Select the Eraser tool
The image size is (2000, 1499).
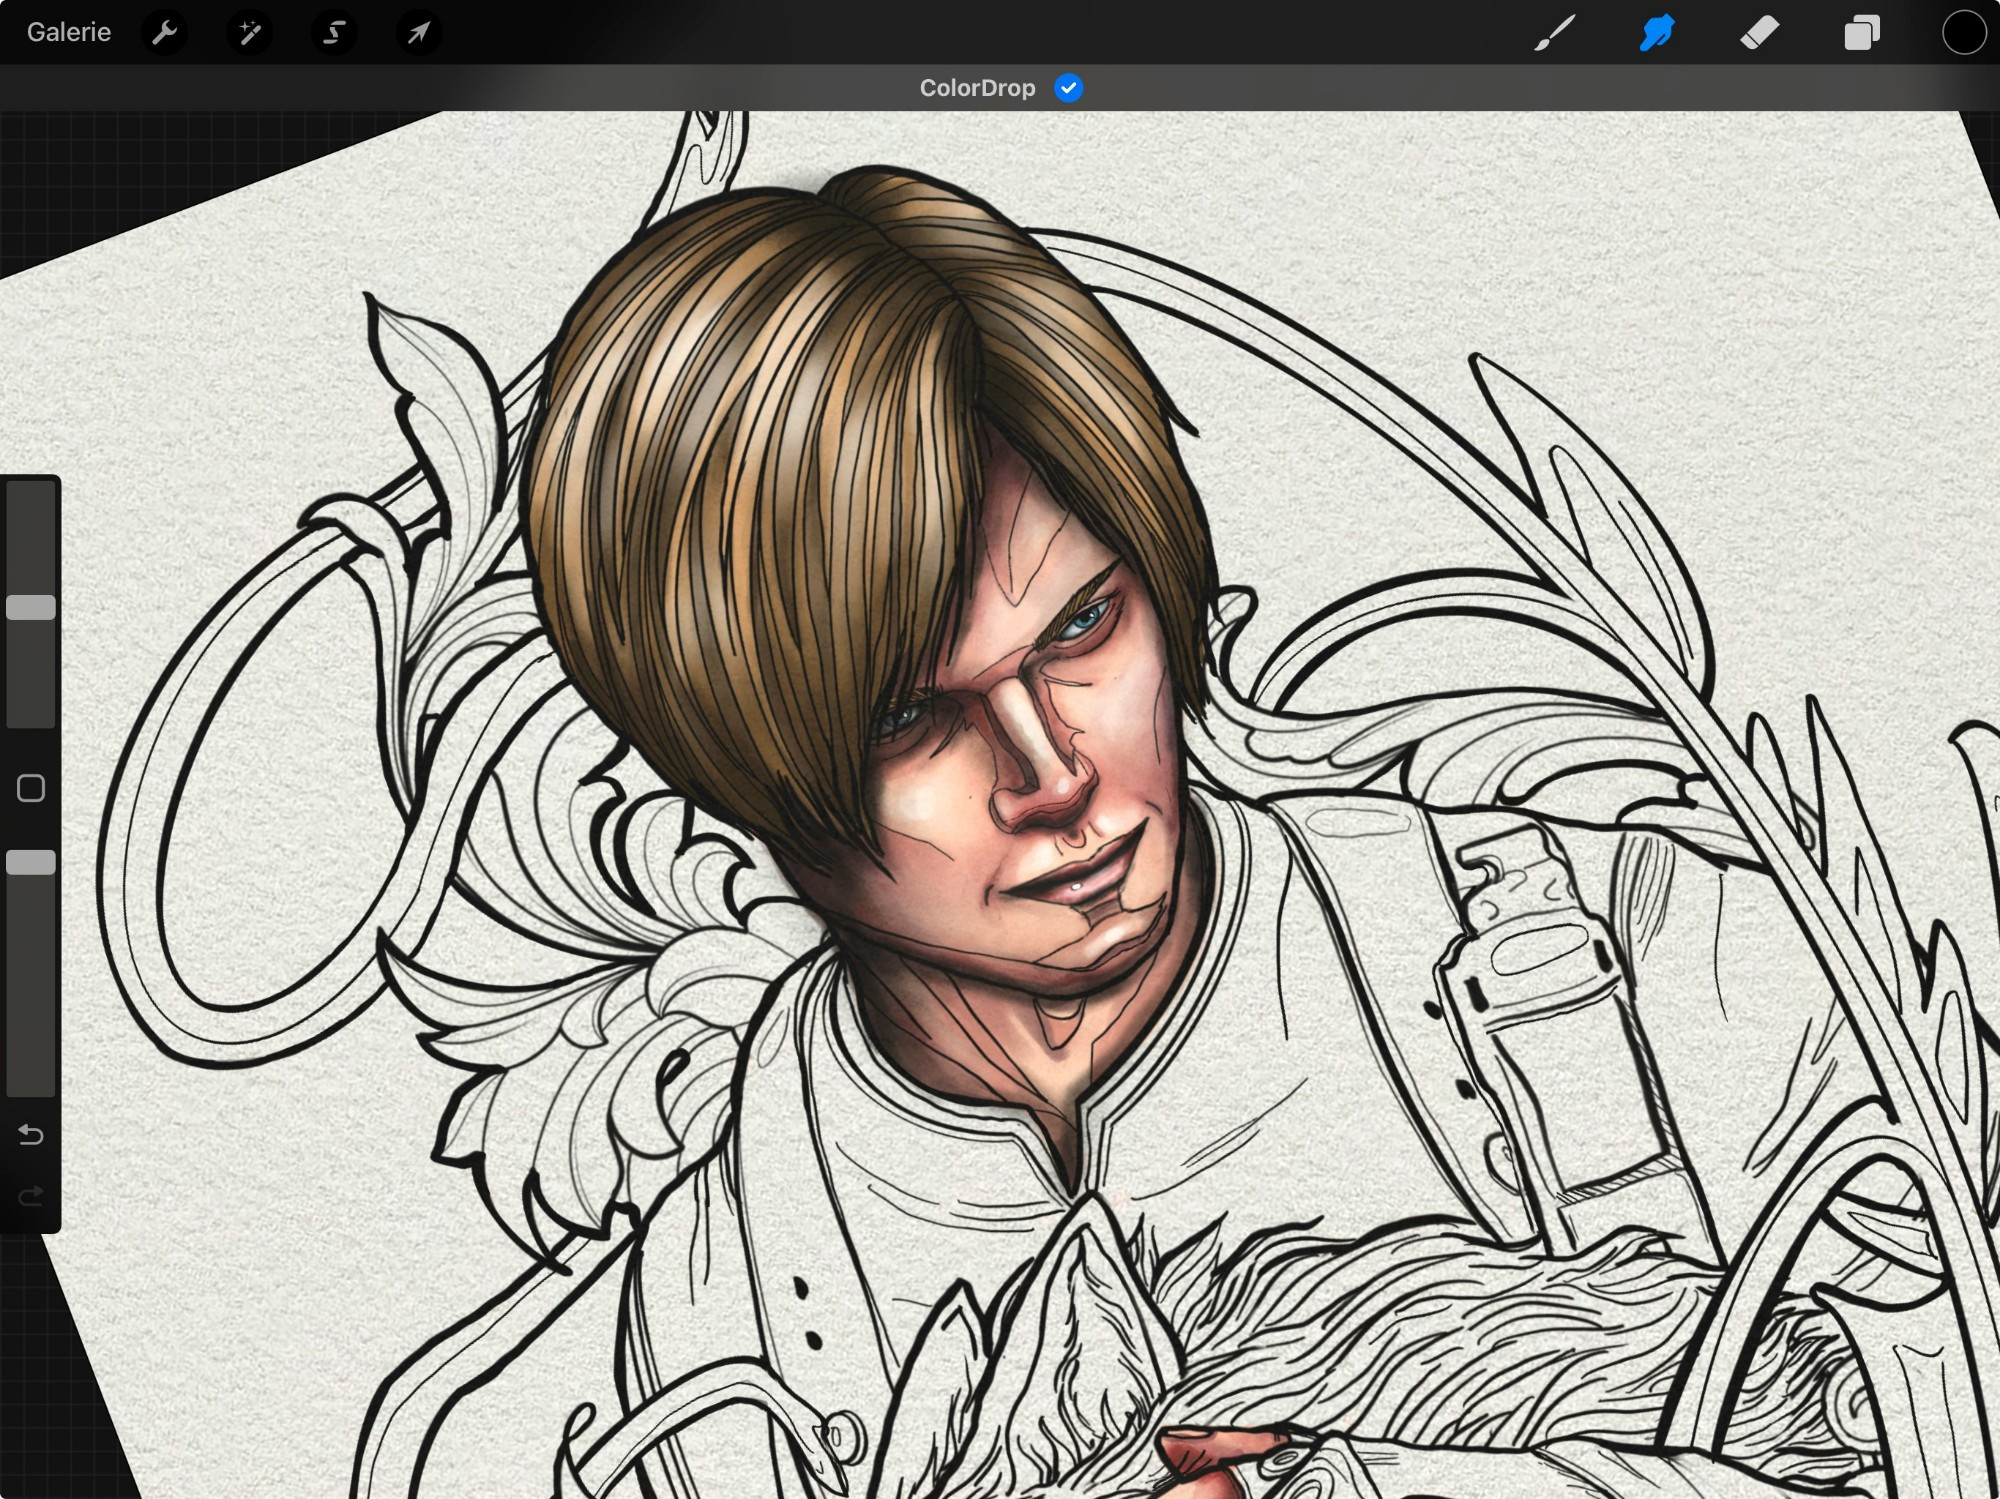[x=1760, y=33]
